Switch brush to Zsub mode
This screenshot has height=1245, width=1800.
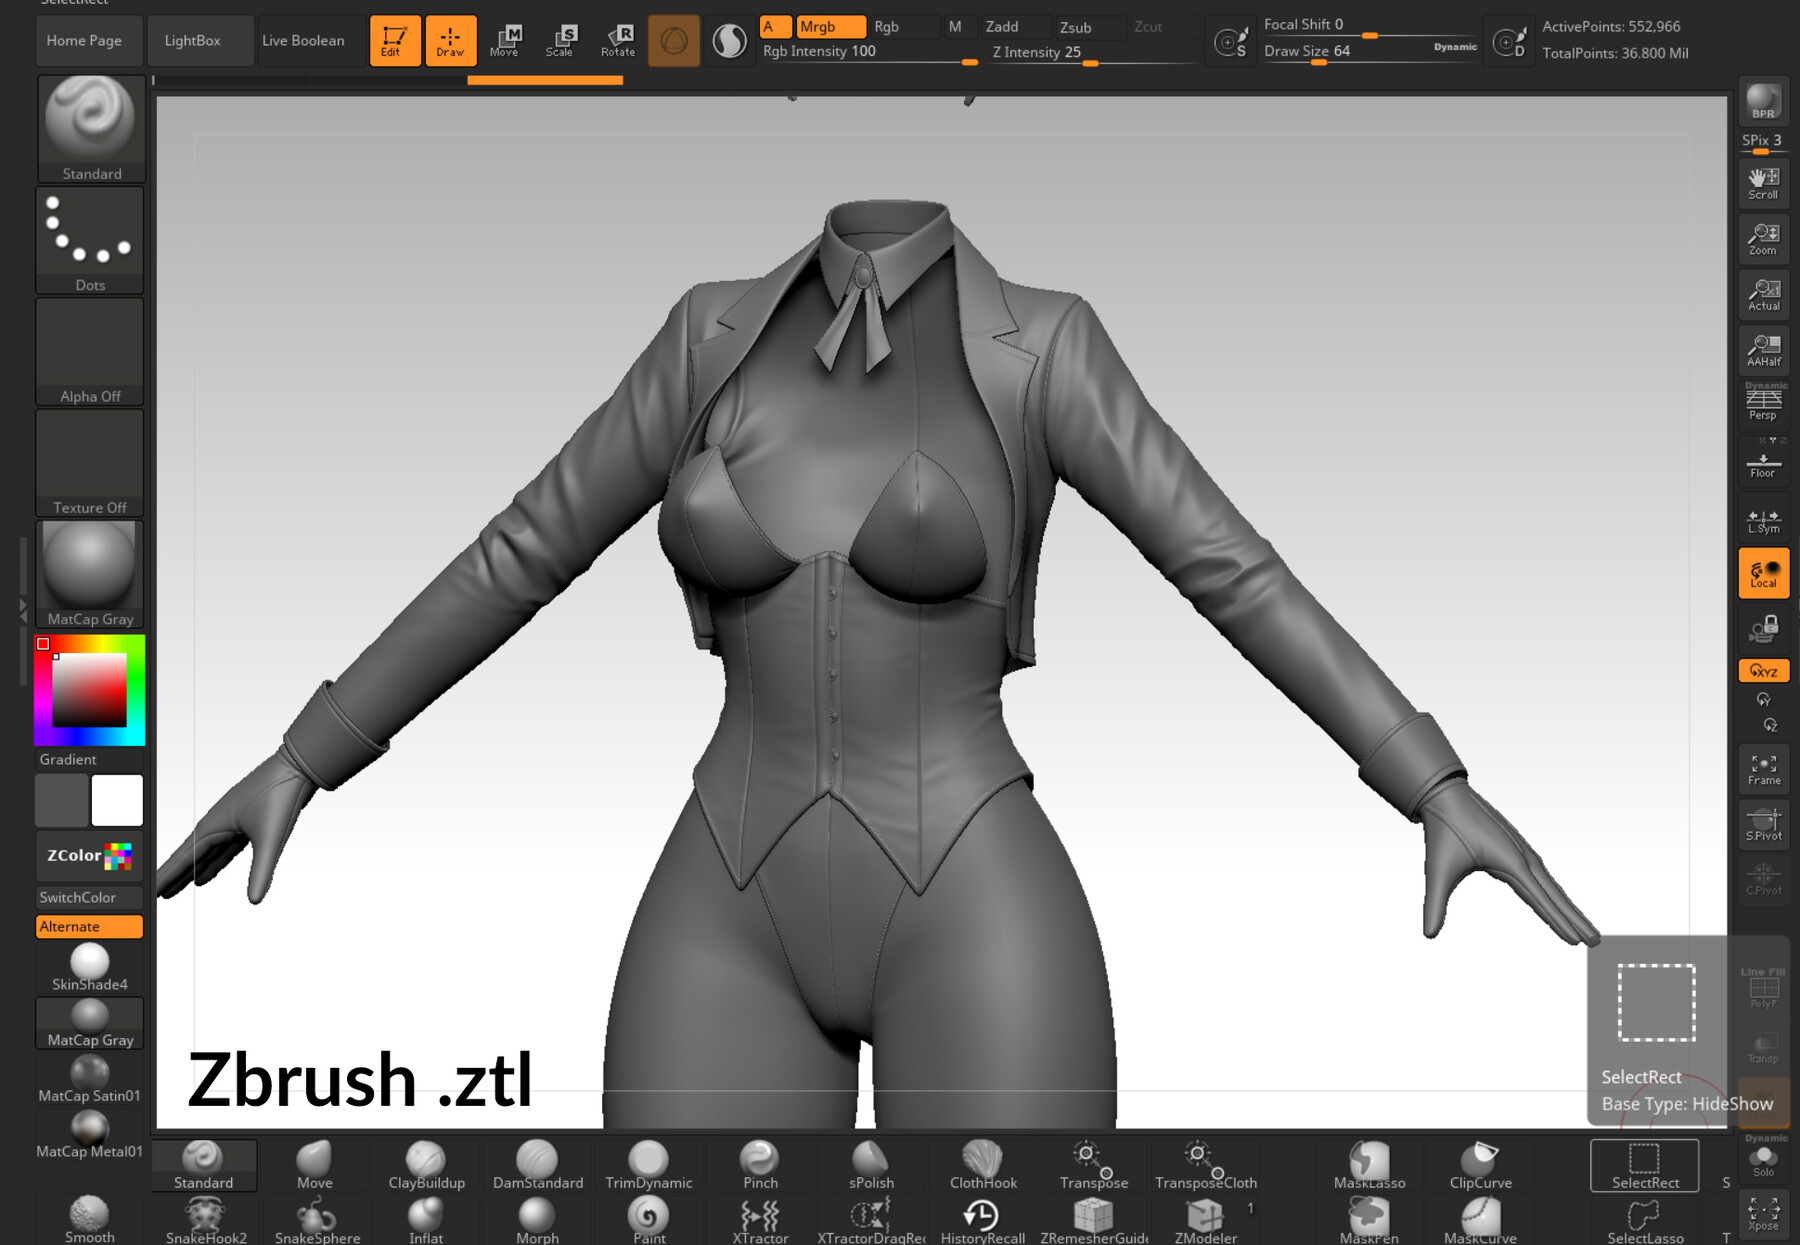tap(1088, 27)
